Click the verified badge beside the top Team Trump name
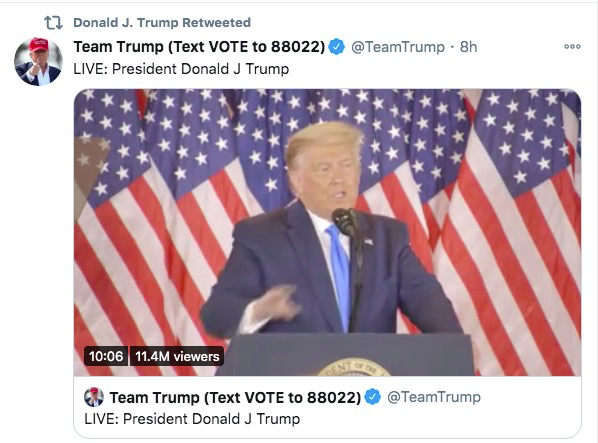The image size is (598, 443). (336, 47)
